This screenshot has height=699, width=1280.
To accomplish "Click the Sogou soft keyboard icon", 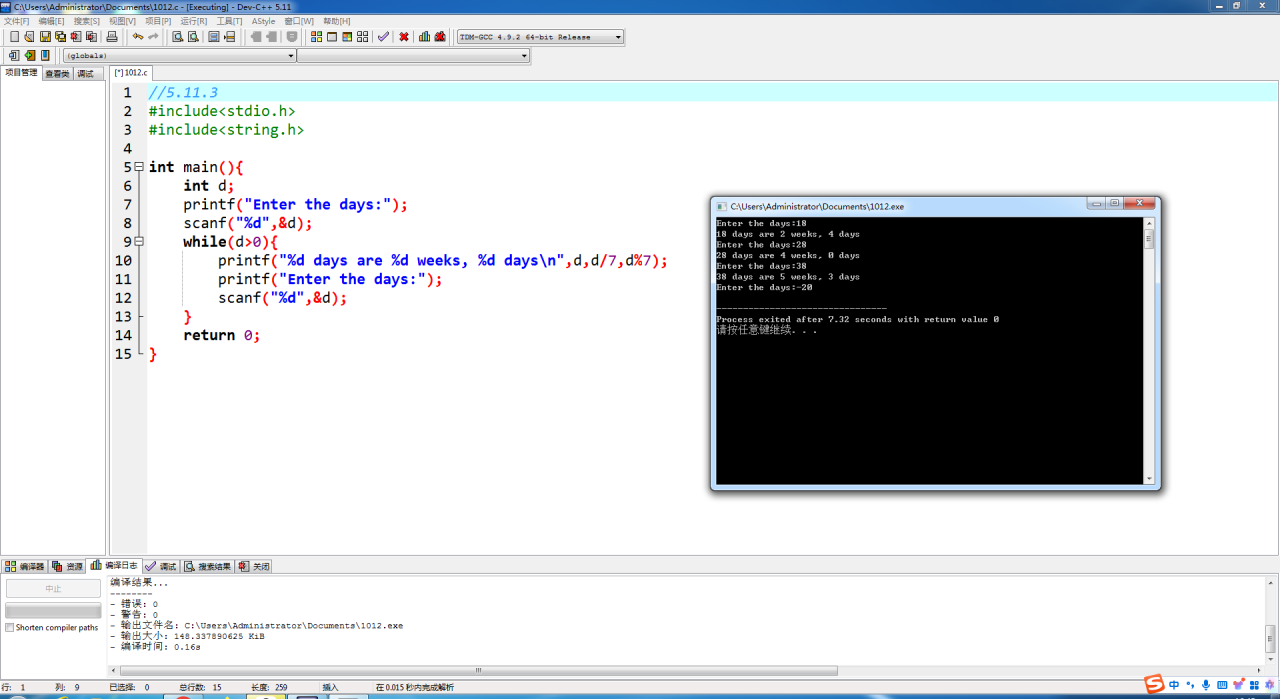I will (1222, 684).
